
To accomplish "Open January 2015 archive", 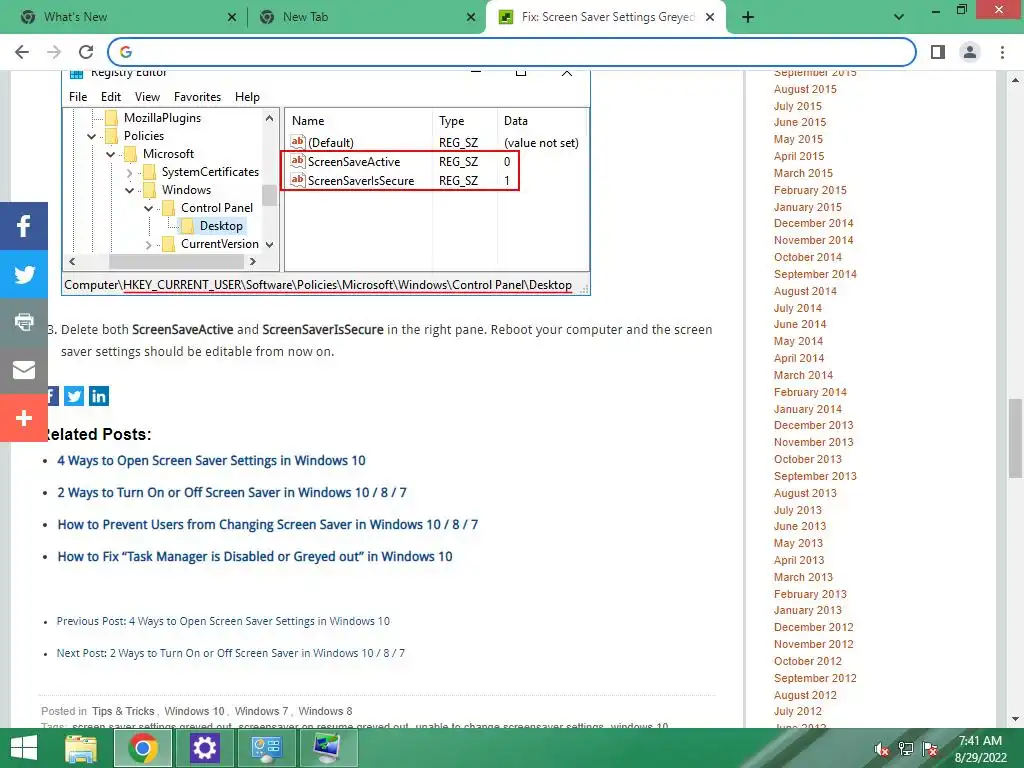I will point(807,207).
